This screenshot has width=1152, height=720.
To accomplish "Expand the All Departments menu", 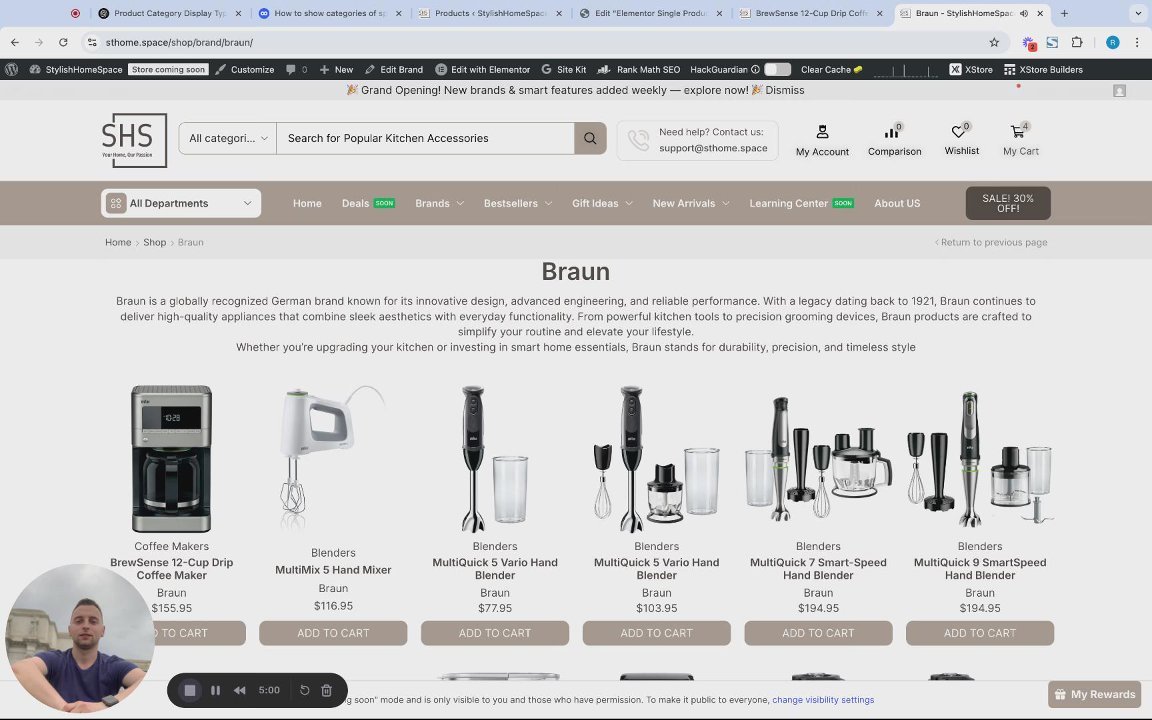I will [x=181, y=204].
